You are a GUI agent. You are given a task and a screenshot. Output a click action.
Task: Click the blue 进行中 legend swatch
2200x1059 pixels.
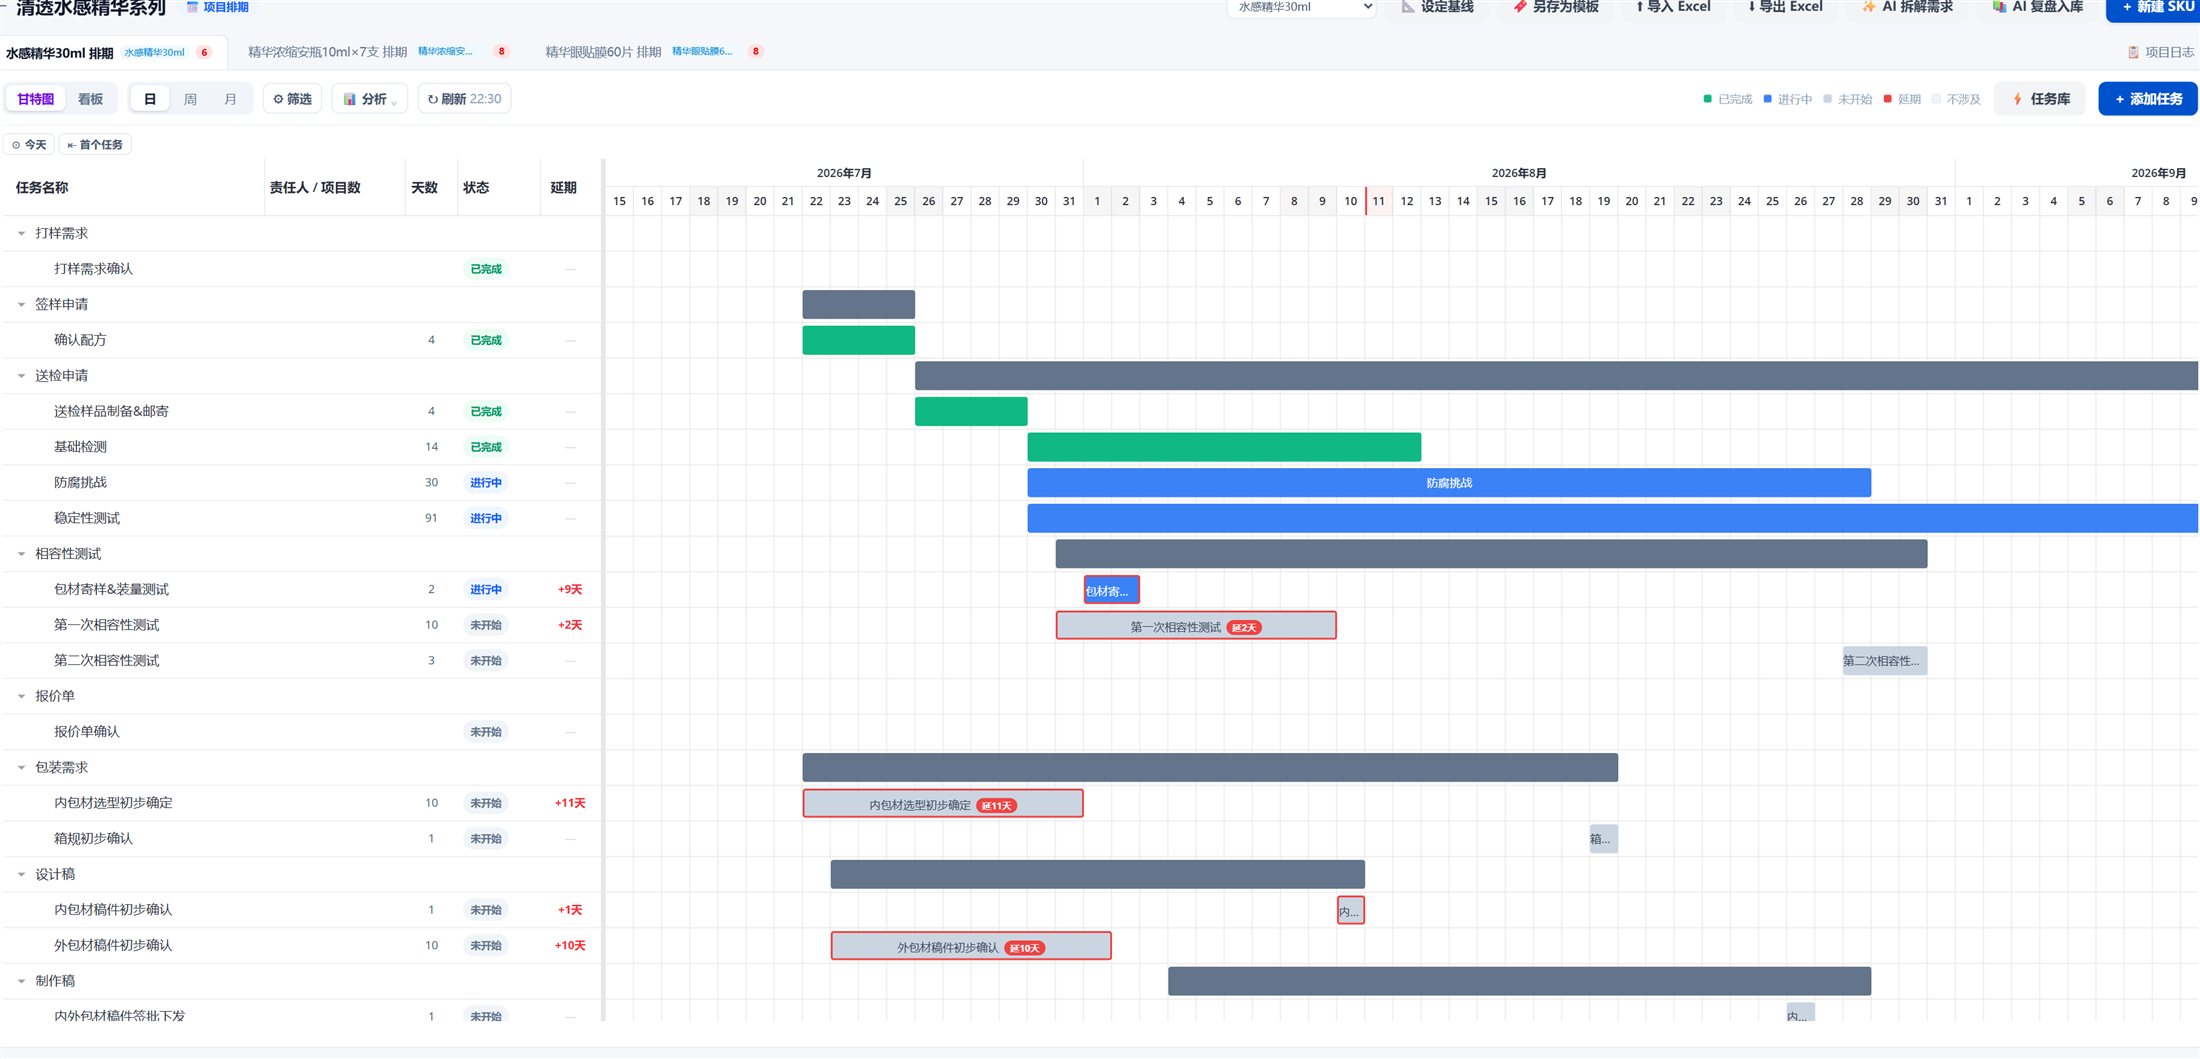click(1768, 99)
